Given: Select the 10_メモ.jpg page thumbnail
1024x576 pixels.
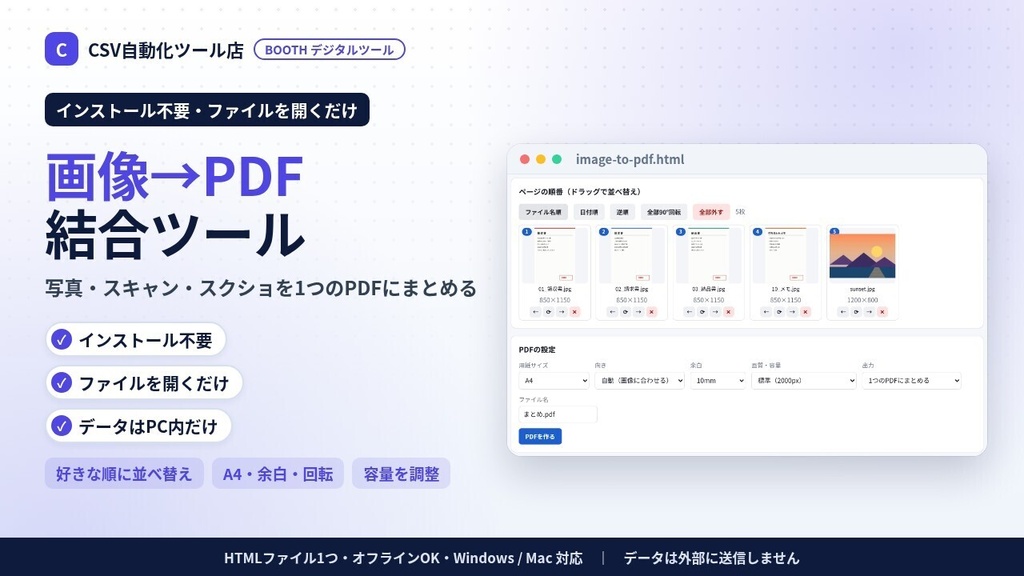Looking at the screenshot, I should [x=786, y=255].
